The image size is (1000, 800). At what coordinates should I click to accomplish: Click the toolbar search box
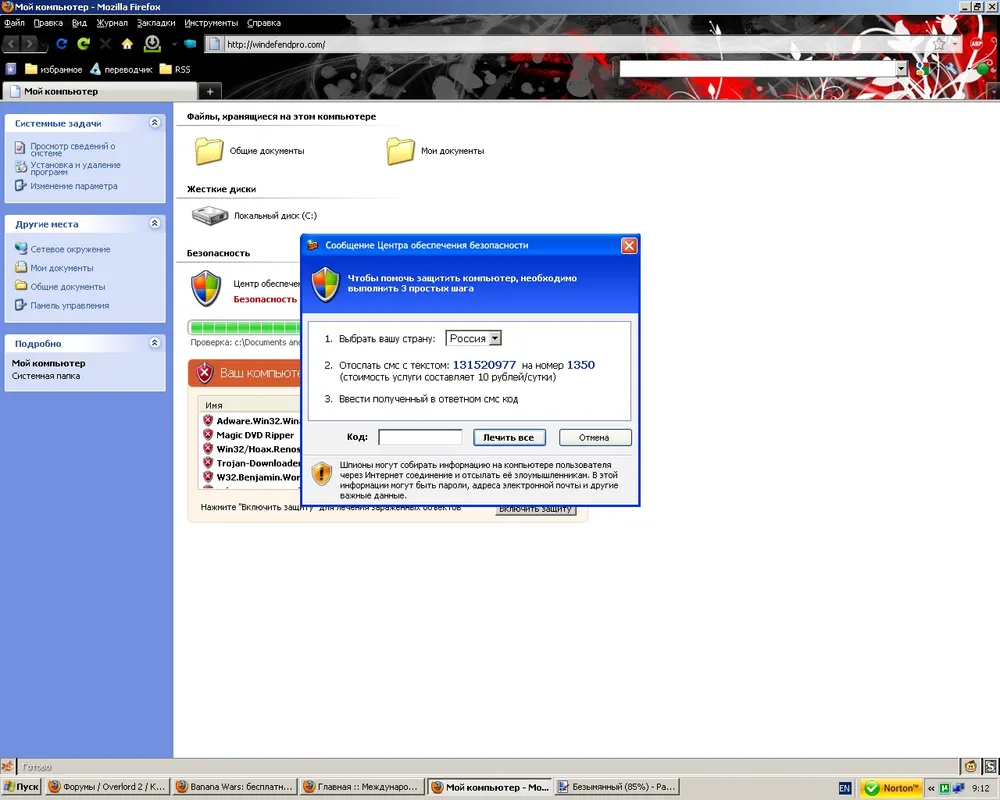757,68
